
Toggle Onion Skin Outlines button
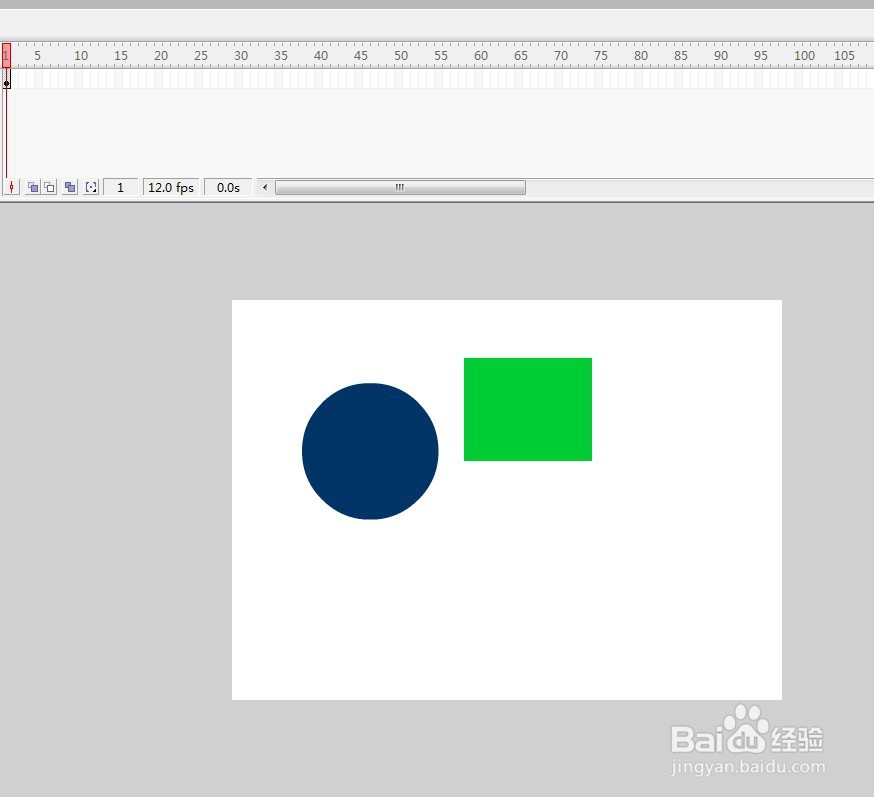[50, 187]
